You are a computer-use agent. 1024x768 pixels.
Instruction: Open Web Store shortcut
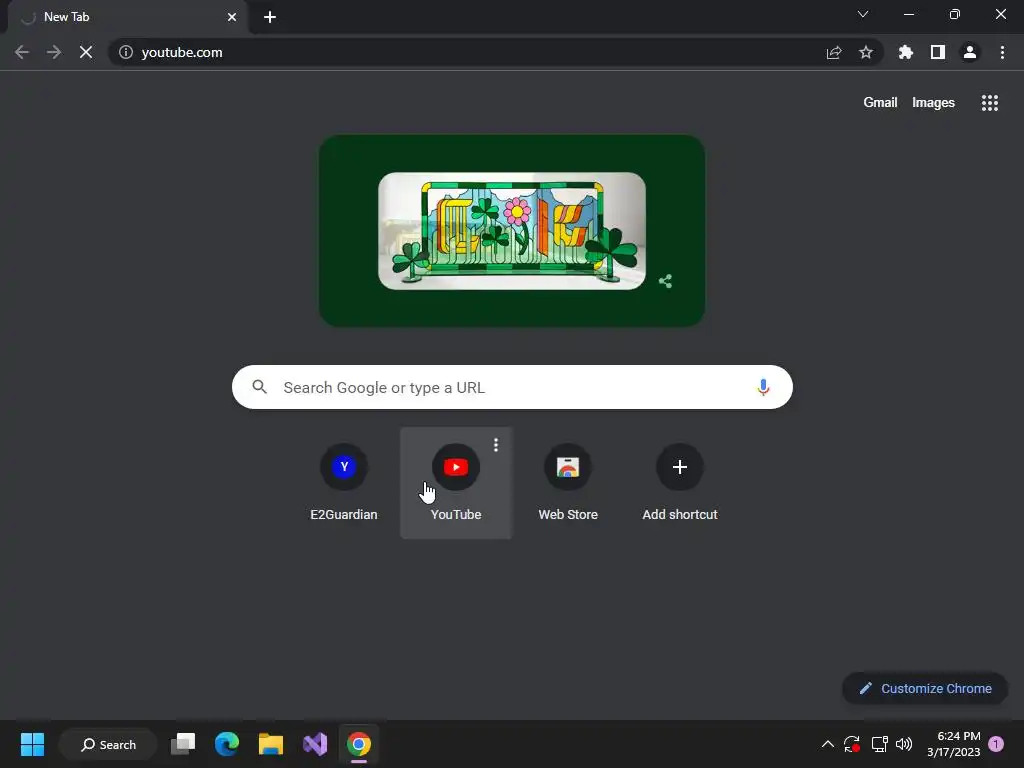568,483
